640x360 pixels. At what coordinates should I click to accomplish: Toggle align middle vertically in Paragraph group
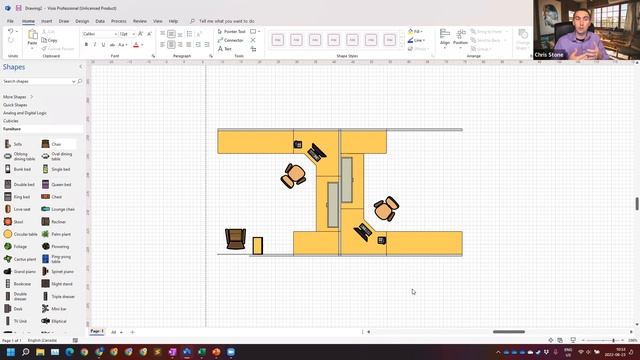[171, 34]
